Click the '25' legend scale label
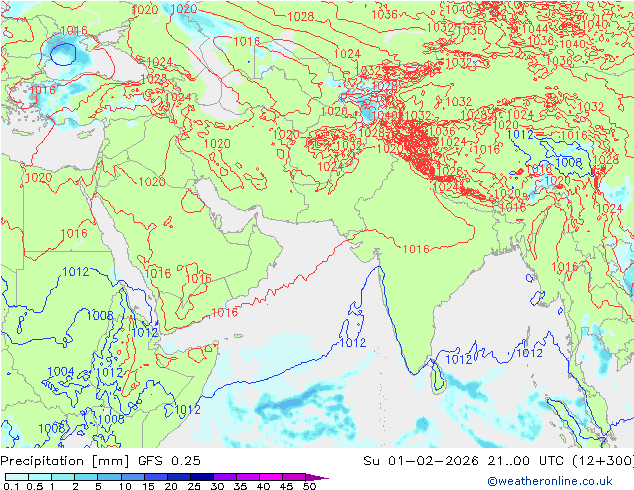Screen dimensions: 634x490 point(194,486)
